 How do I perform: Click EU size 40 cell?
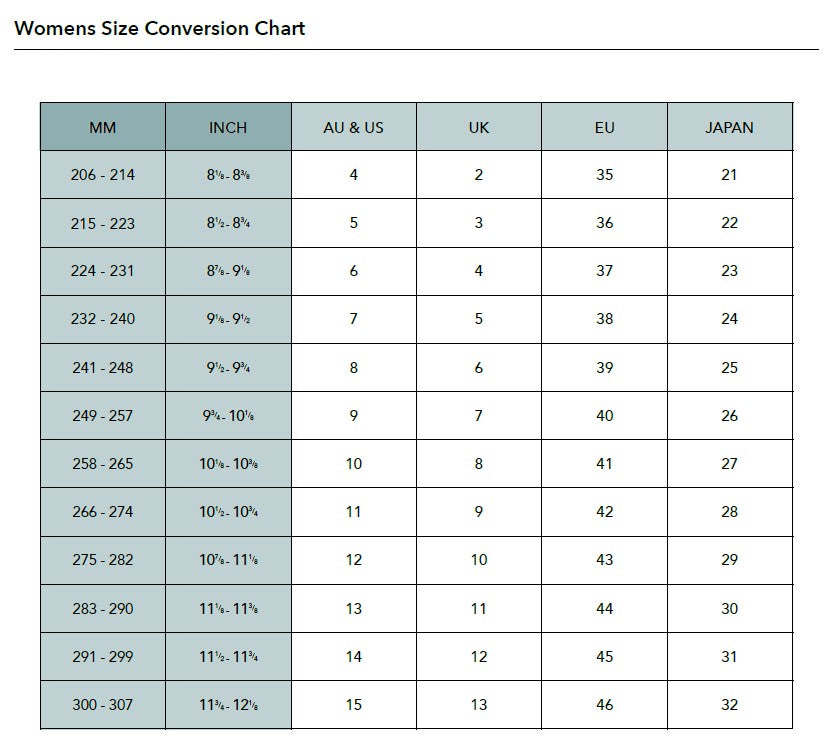click(604, 416)
